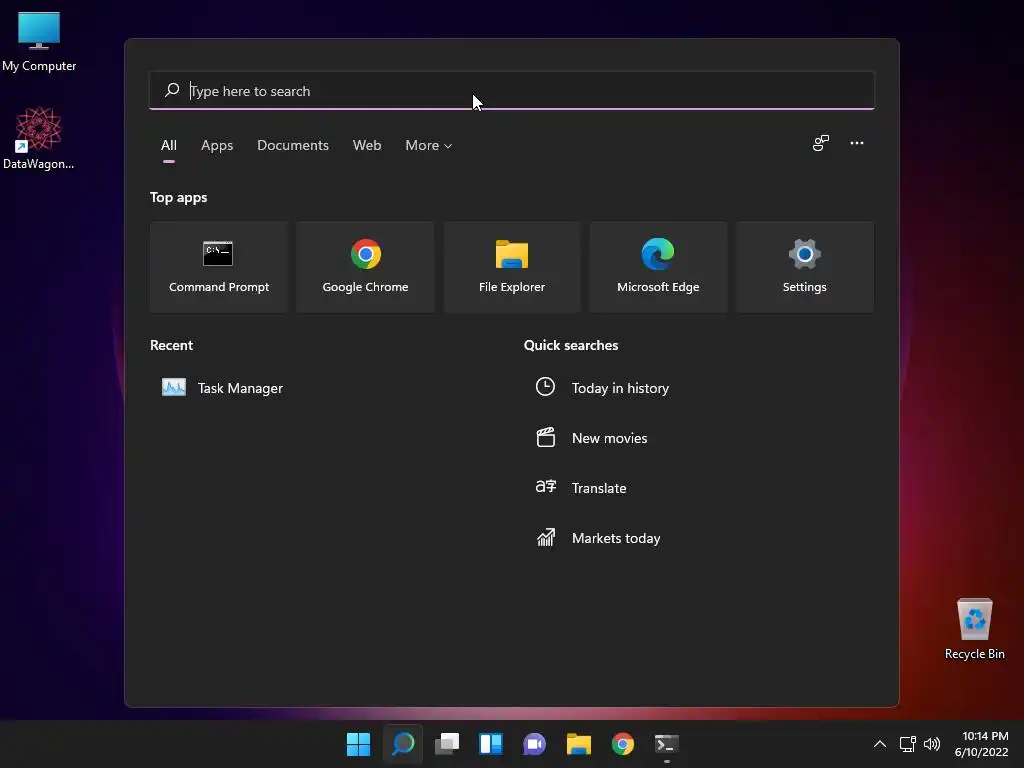Show hidden icons tray chevron

(x=880, y=744)
